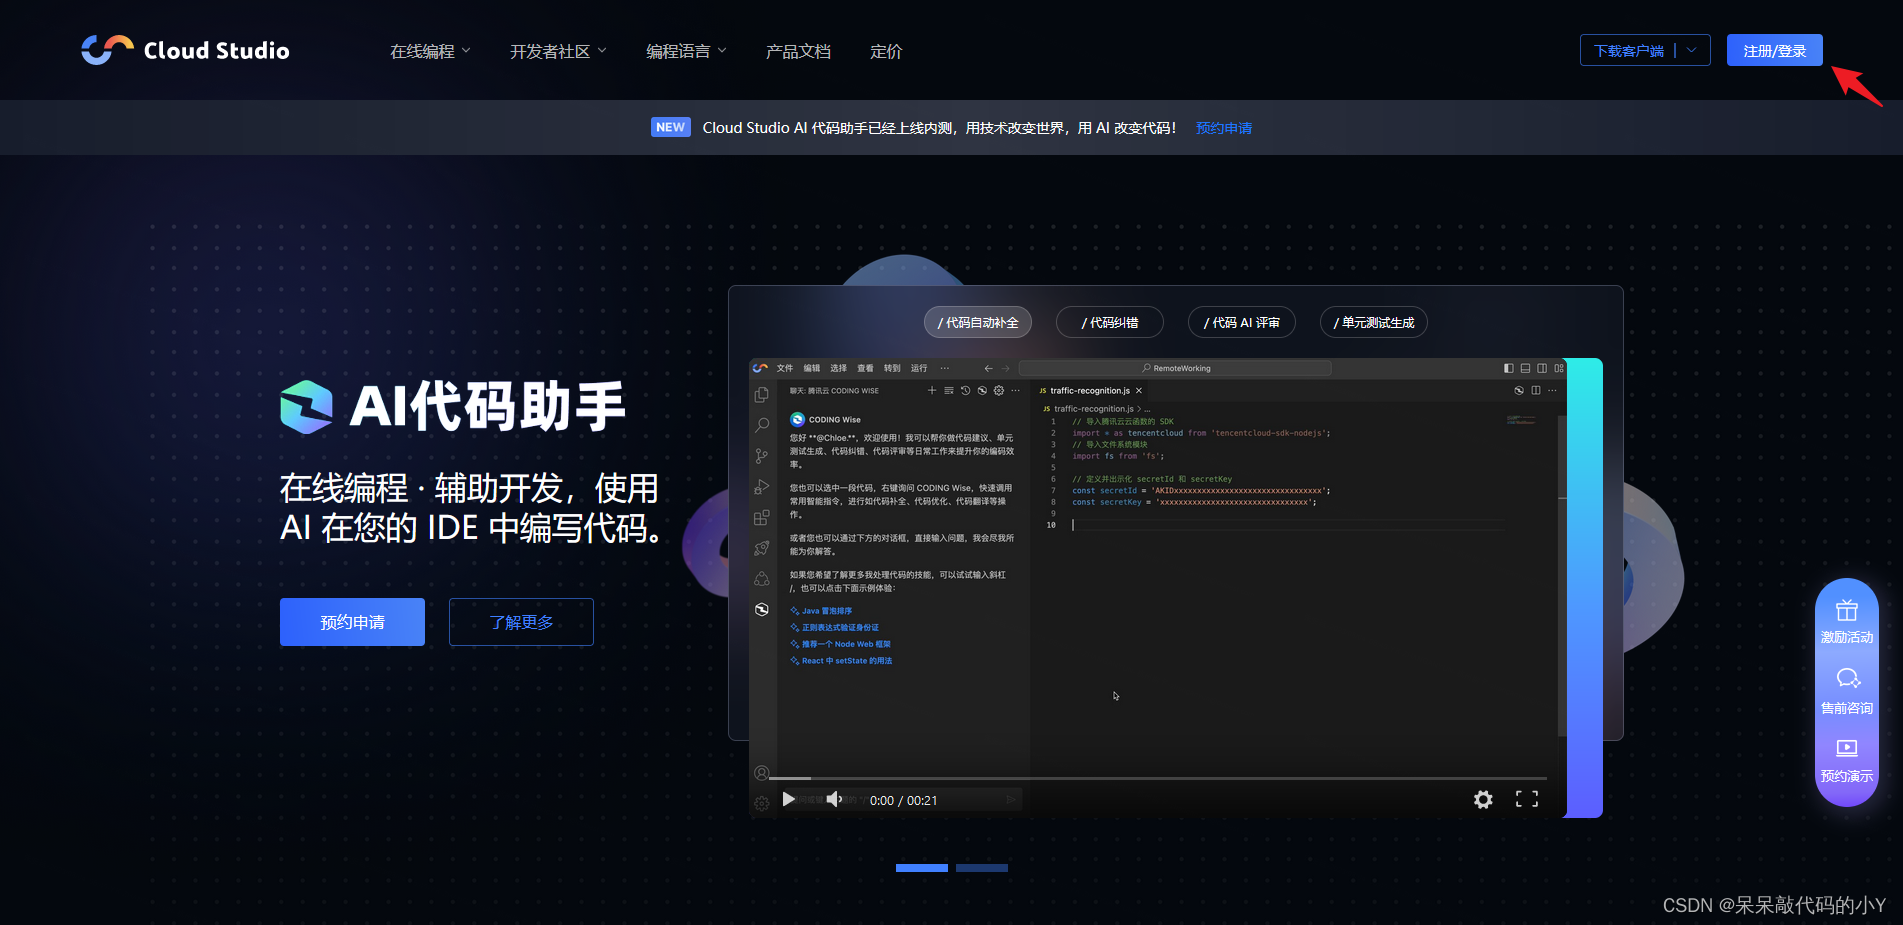Open the rocket deploy icon in the IDE
This screenshot has width=1903, height=925.
tap(762, 548)
